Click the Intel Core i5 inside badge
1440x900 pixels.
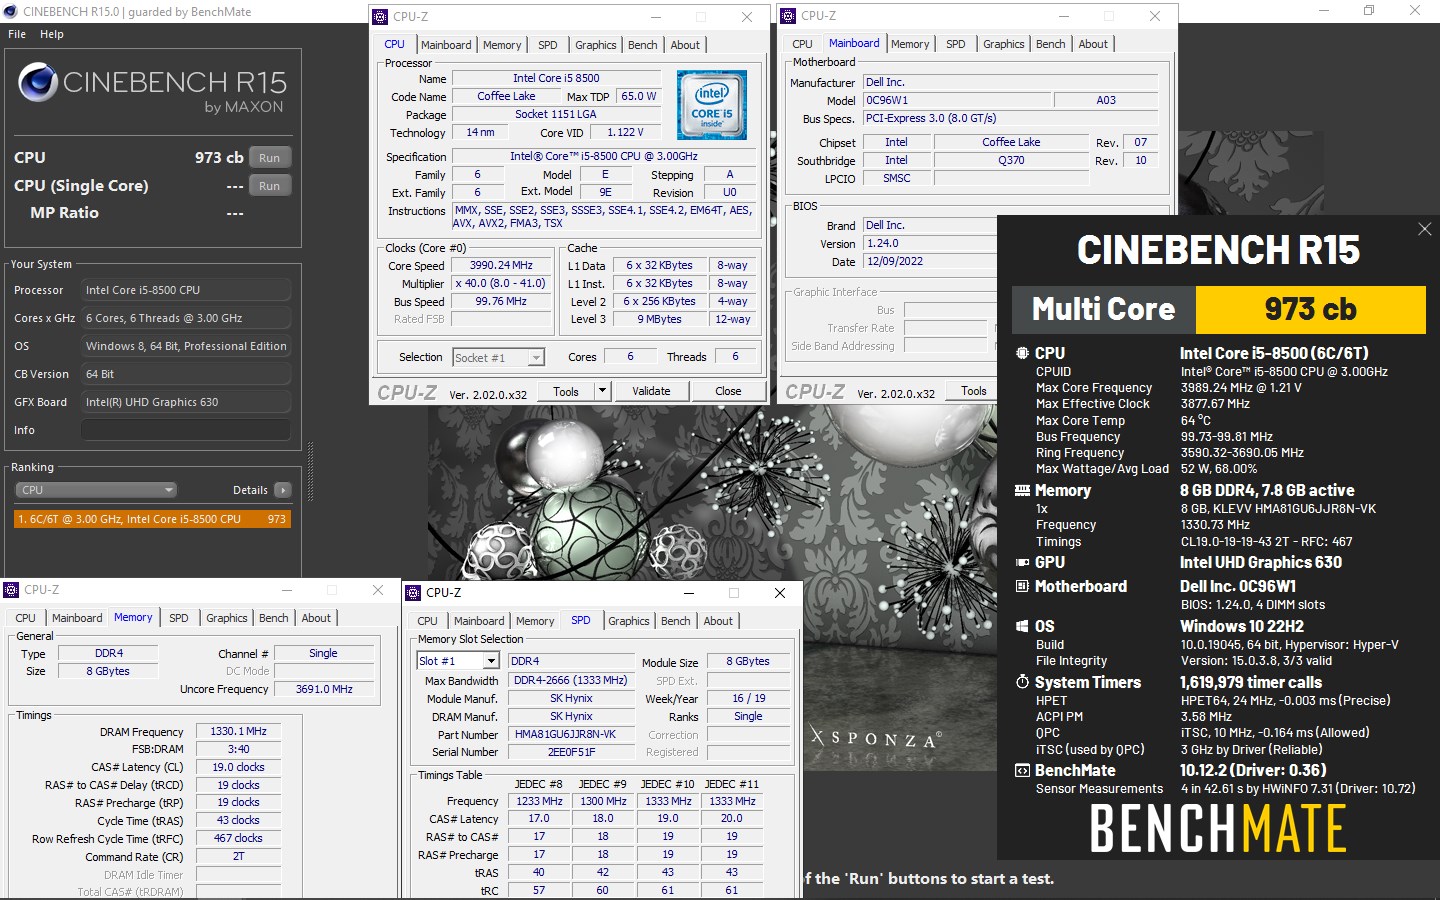click(712, 105)
